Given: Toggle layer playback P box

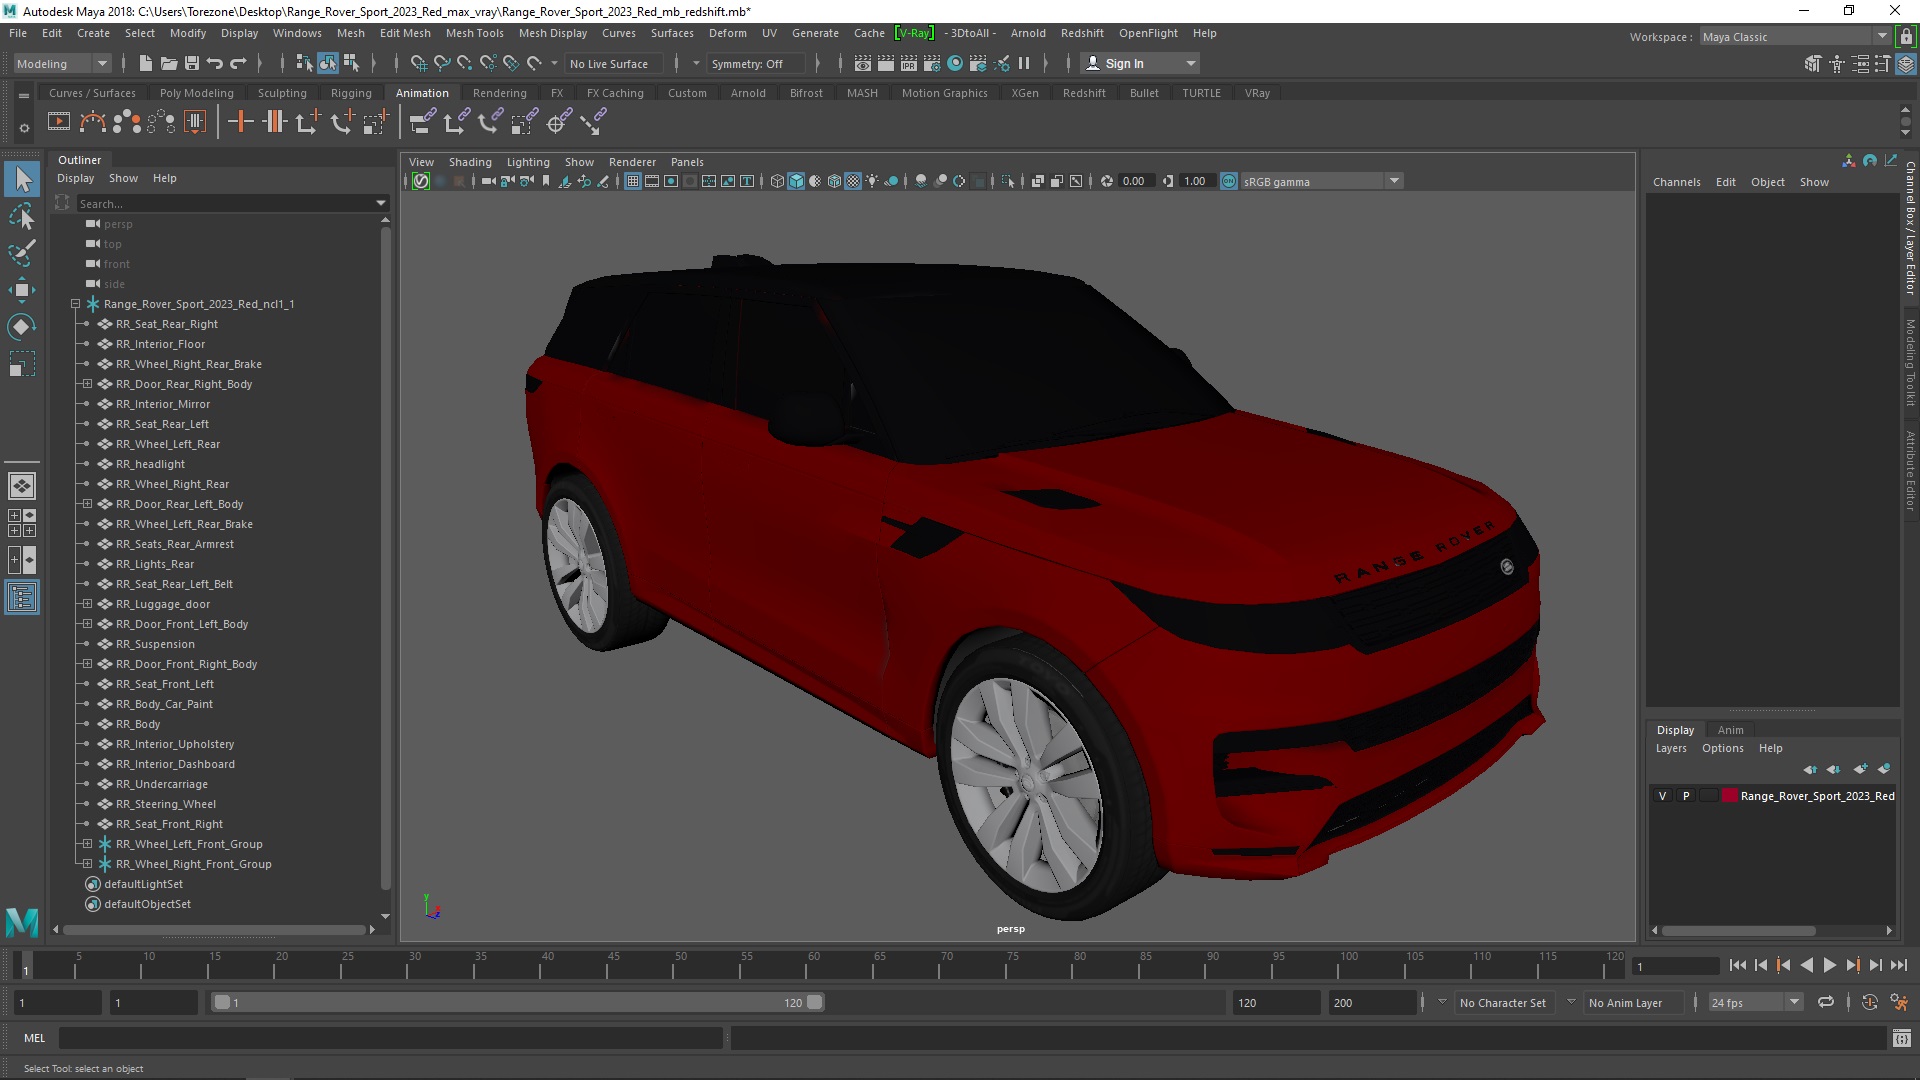Looking at the screenshot, I should 1686,796.
